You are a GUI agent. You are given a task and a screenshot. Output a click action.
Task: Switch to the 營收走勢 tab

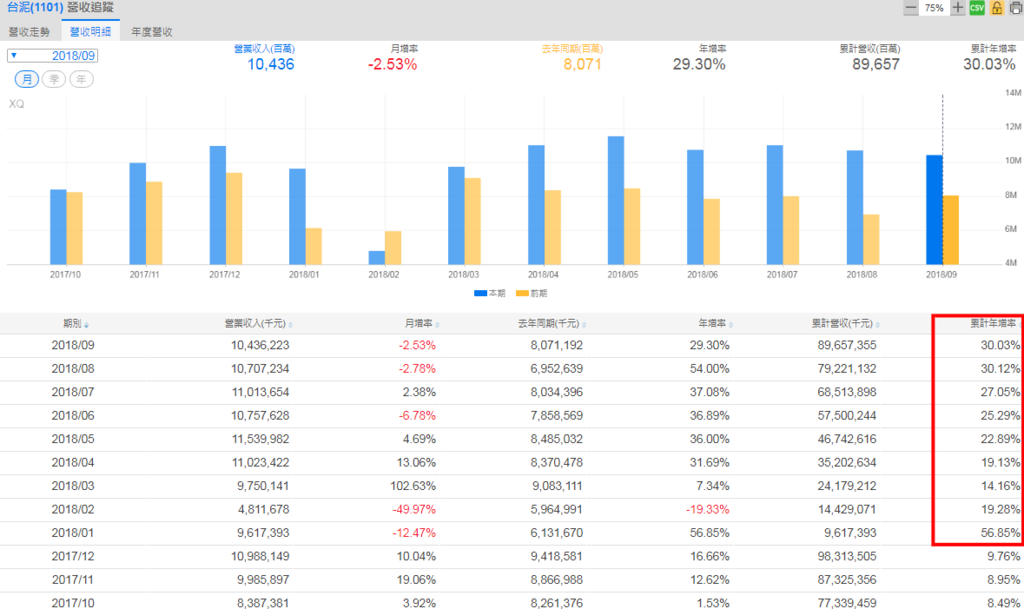tap(29, 31)
